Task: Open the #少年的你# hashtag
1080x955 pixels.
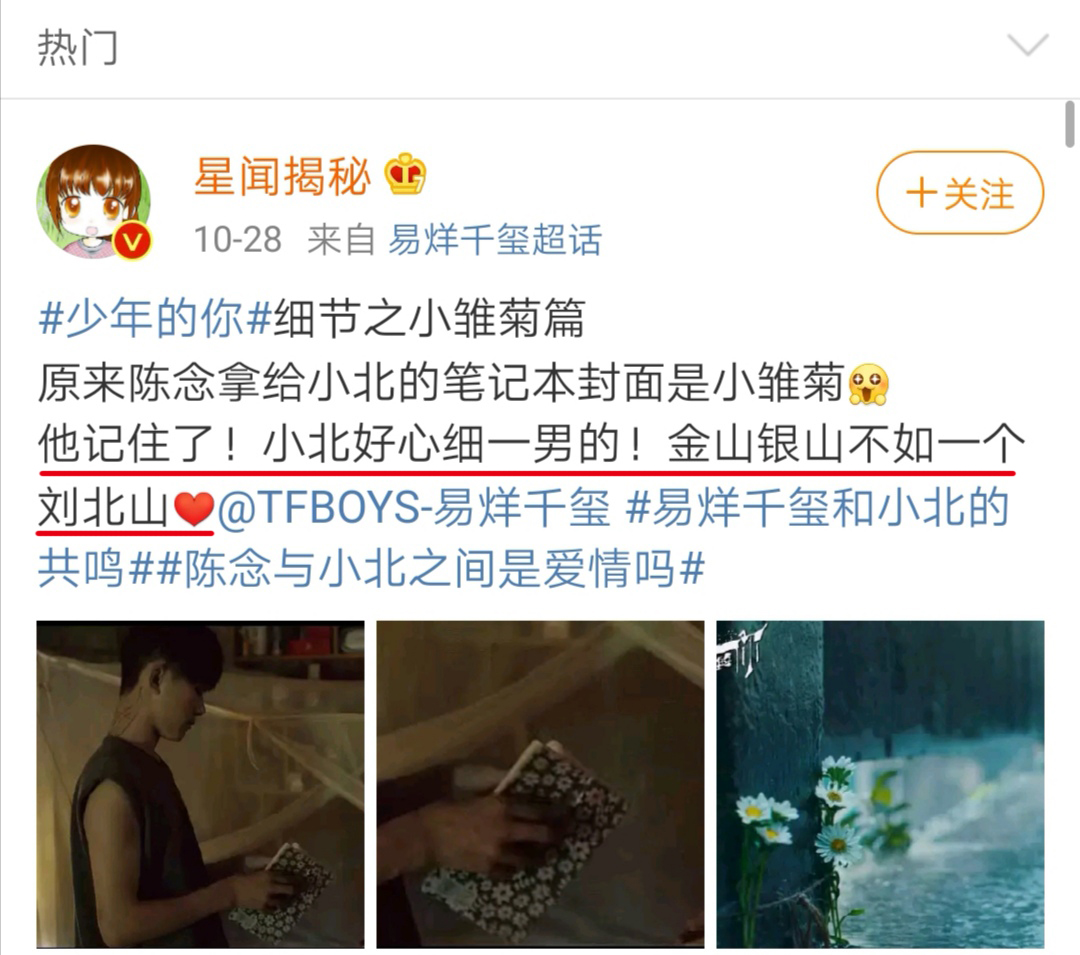Action: point(155,319)
